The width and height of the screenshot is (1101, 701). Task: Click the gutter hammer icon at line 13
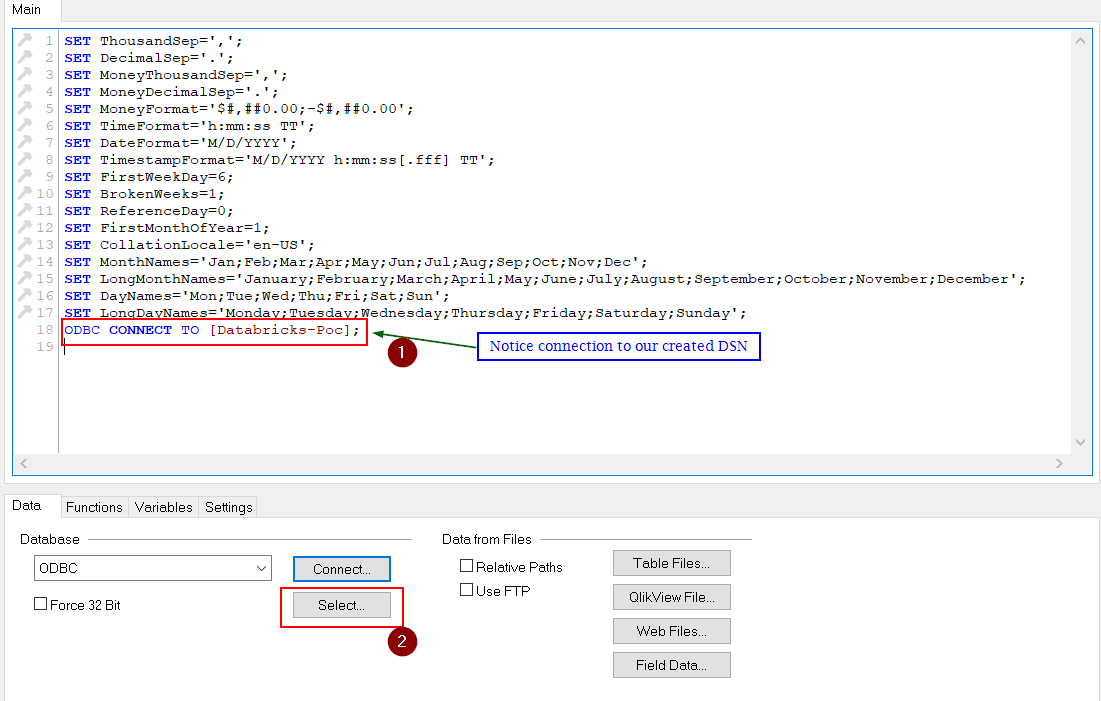click(25, 244)
